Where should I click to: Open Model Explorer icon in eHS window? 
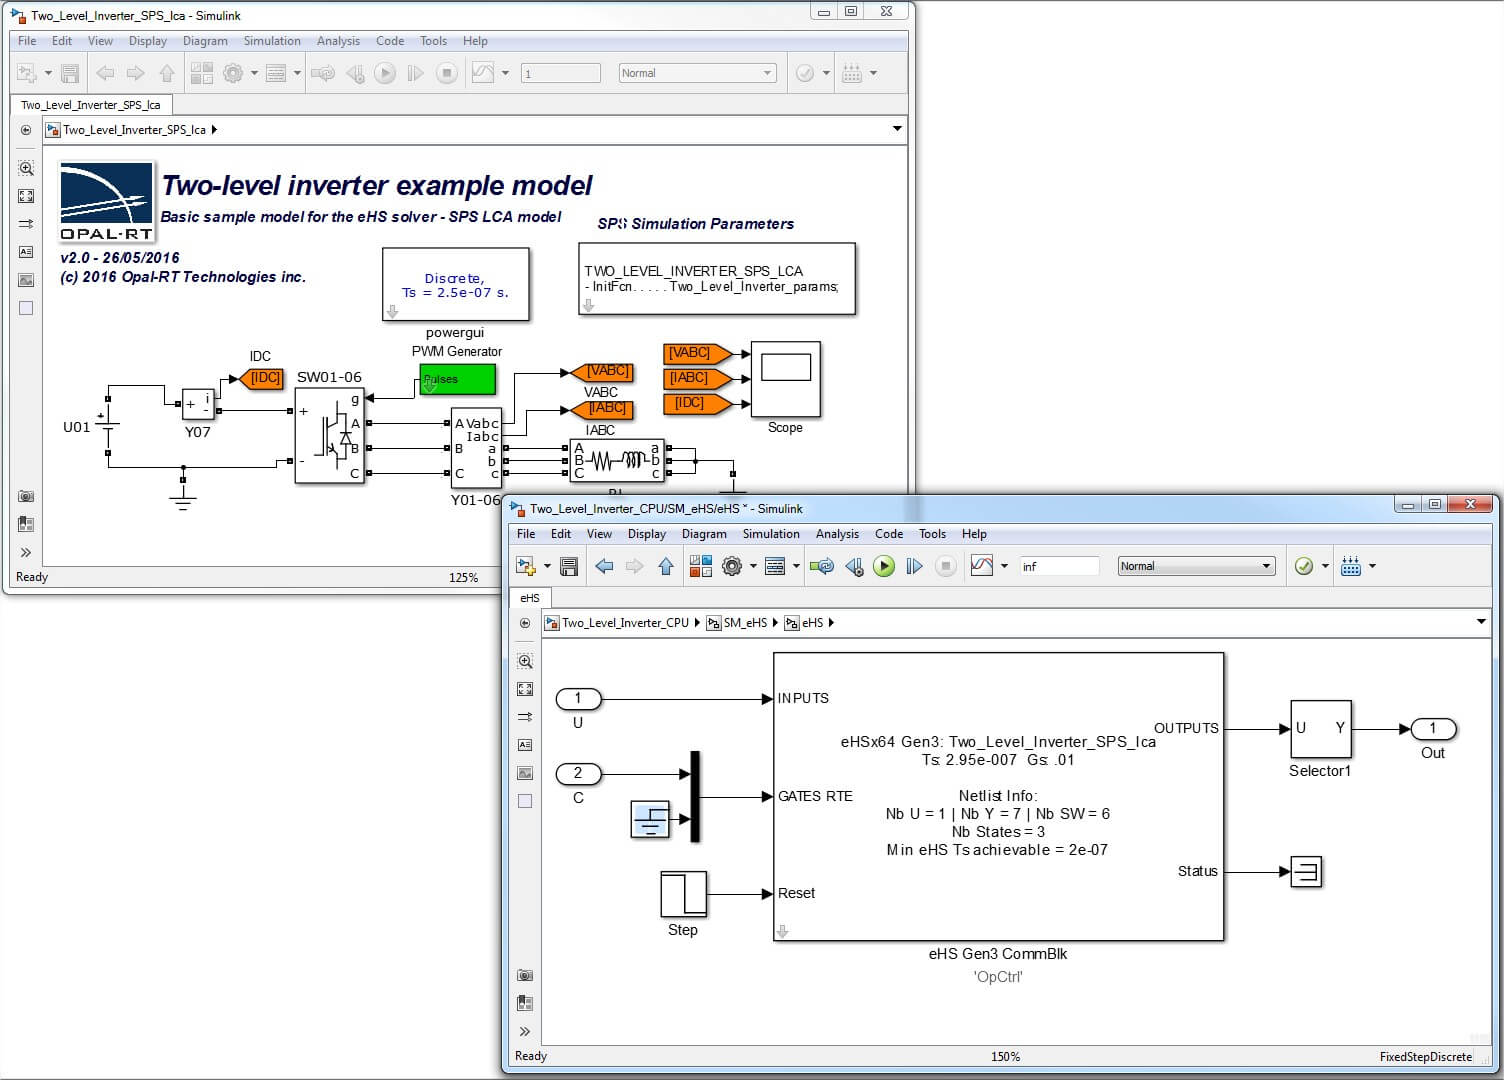coord(775,566)
